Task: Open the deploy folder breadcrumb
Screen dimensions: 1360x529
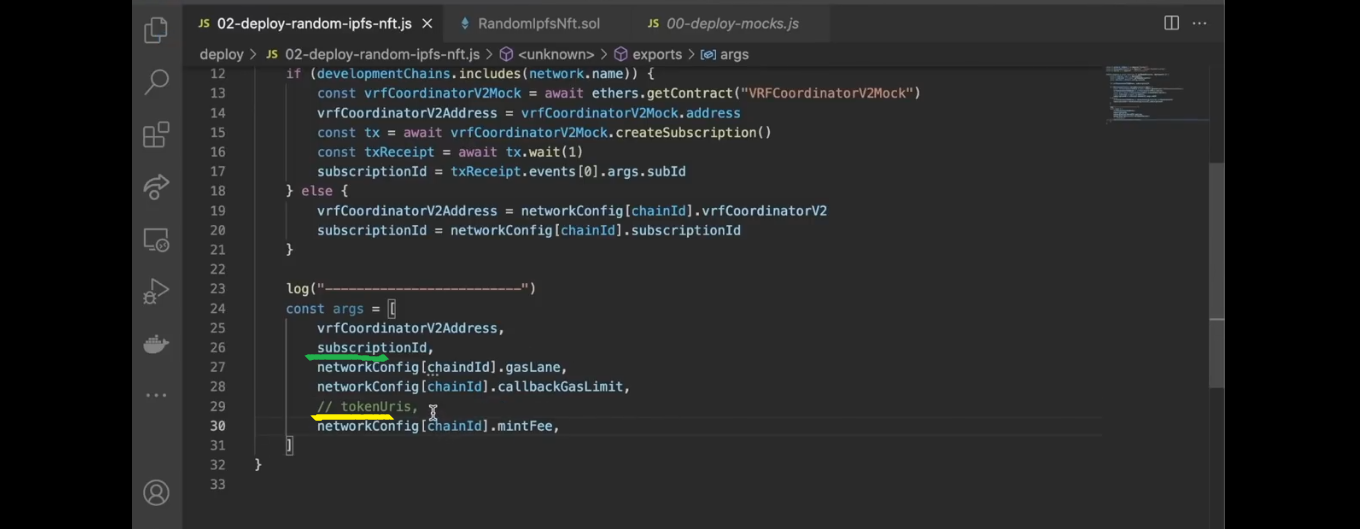Action: 221,54
